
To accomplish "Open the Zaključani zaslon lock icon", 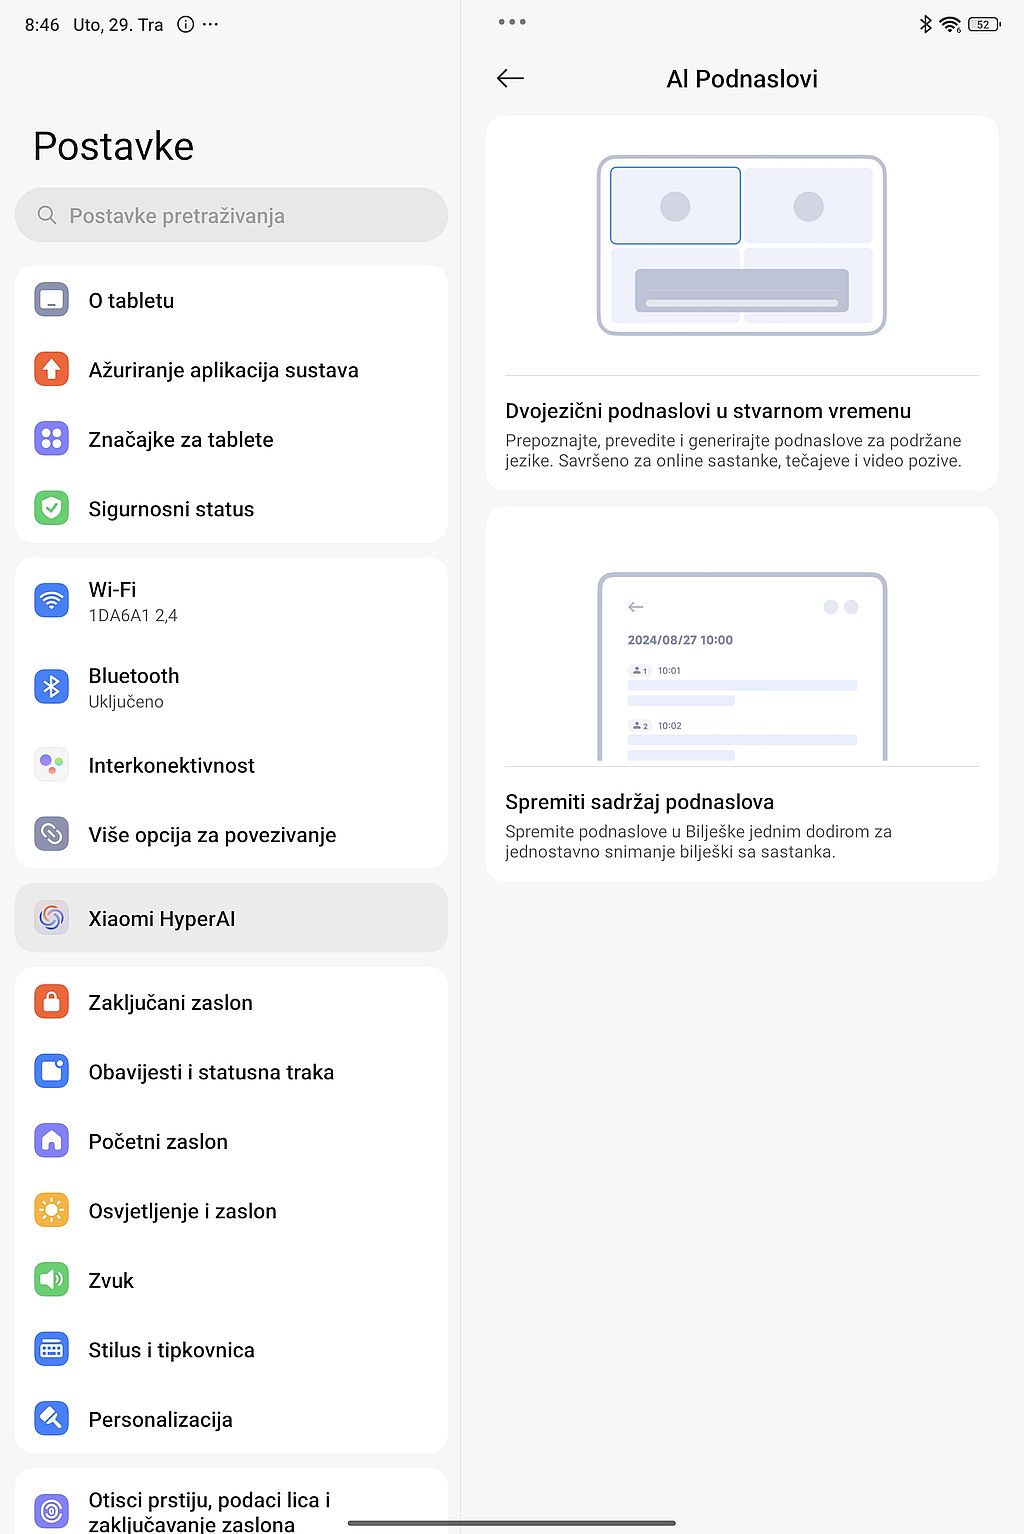I will [51, 1002].
